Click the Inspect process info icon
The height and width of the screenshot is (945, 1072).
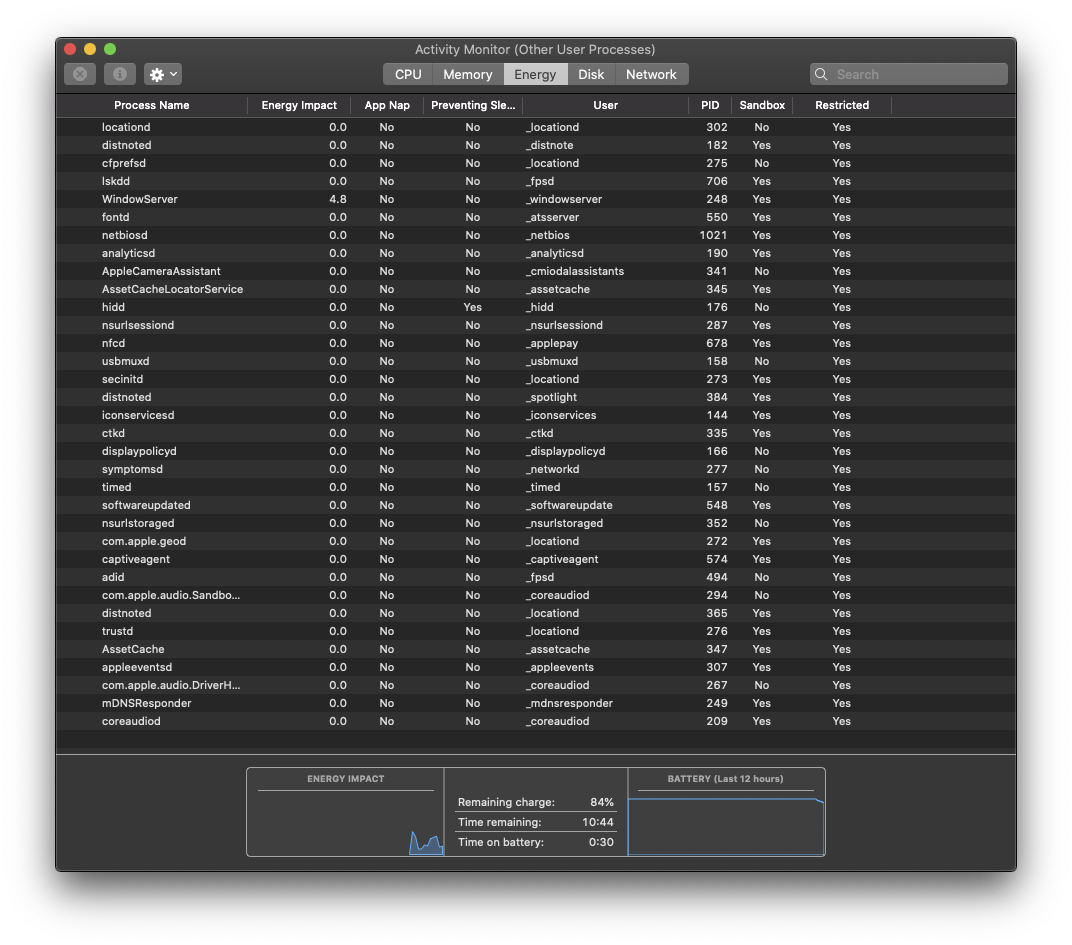point(120,74)
